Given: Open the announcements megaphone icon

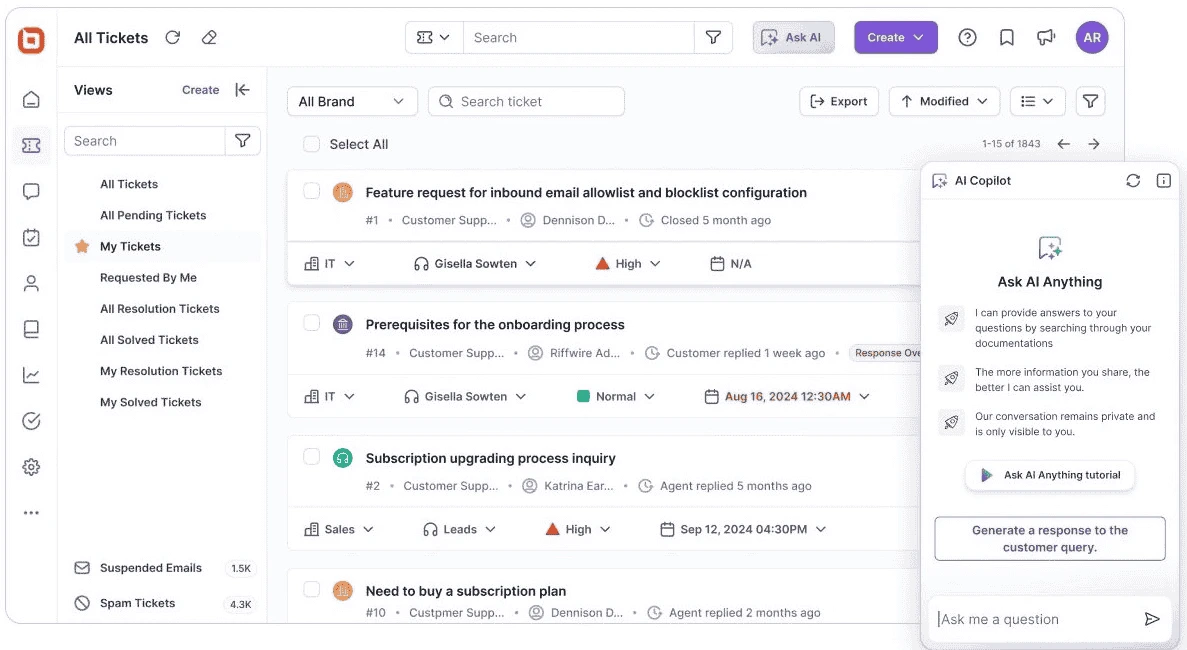Looking at the screenshot, I should [1046, 37].
